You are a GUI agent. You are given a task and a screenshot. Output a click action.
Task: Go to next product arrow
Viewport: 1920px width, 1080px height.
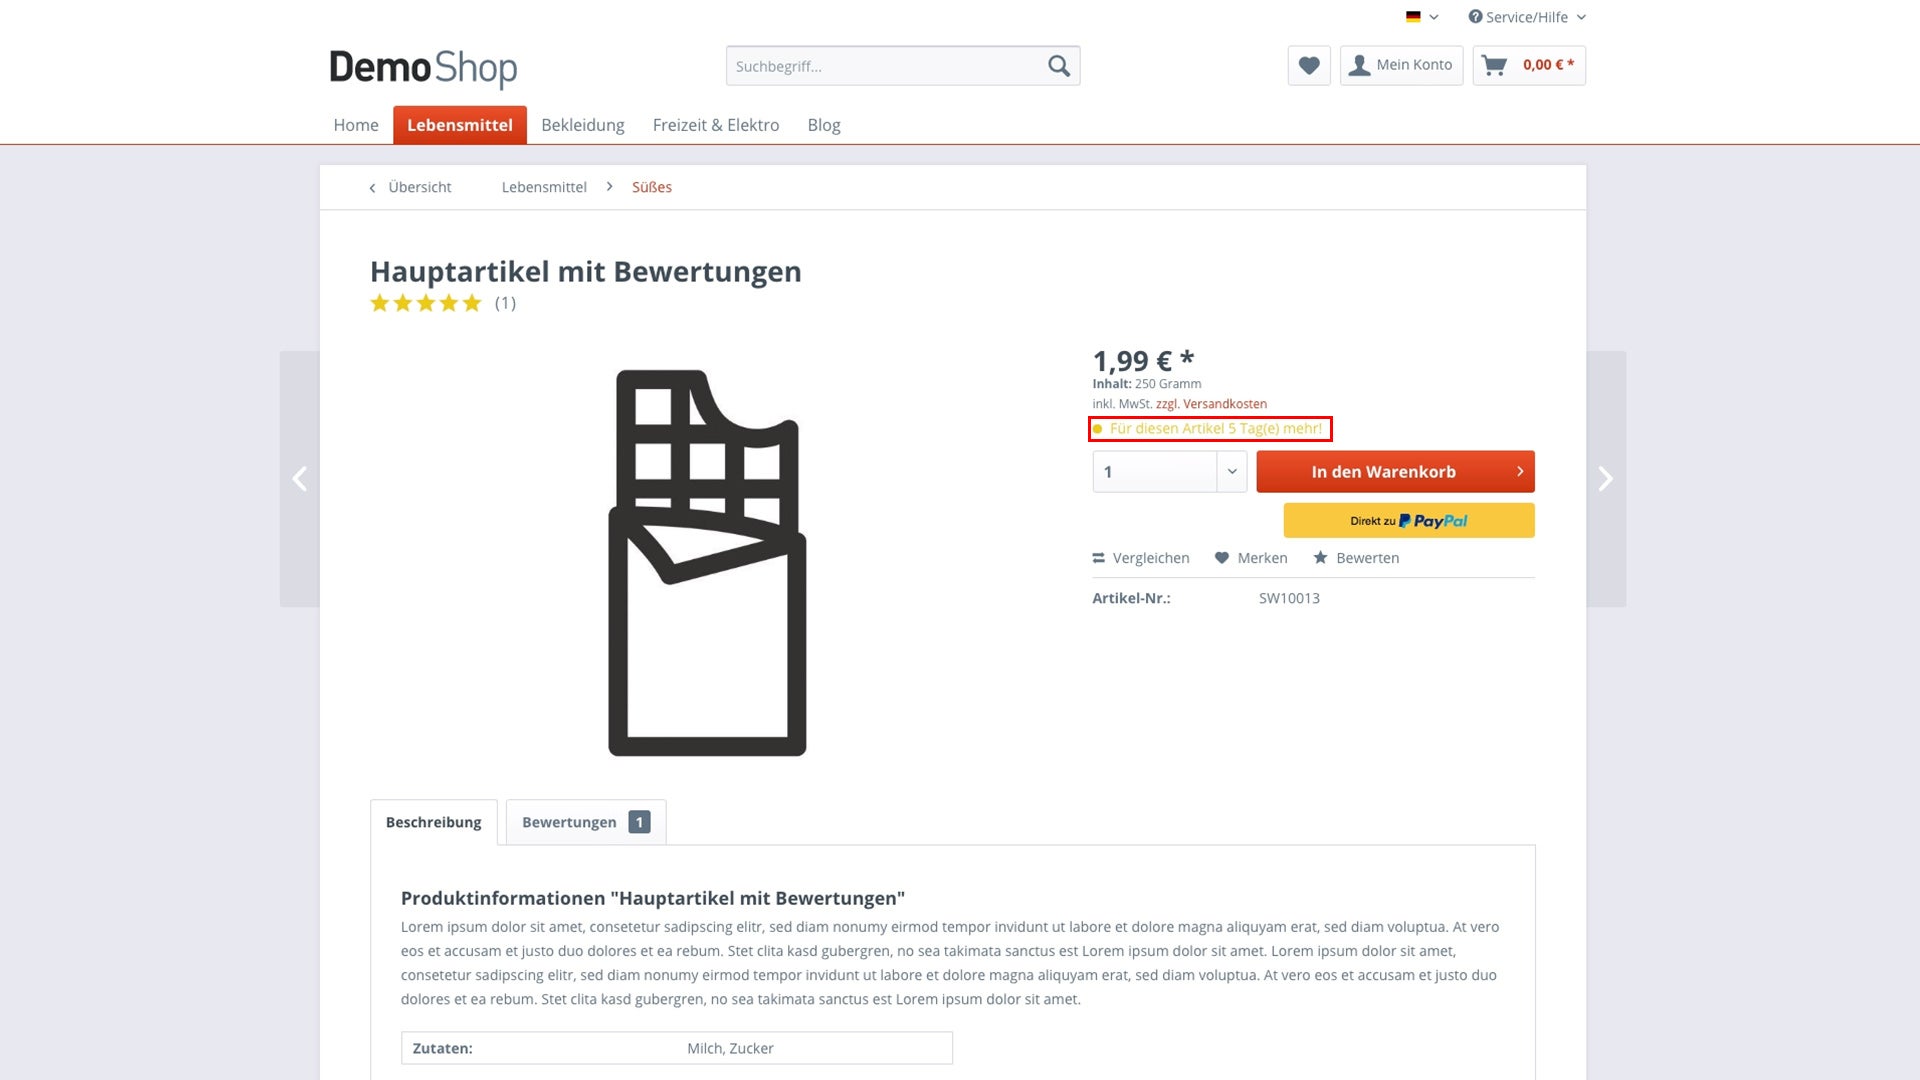(1605, 479)
